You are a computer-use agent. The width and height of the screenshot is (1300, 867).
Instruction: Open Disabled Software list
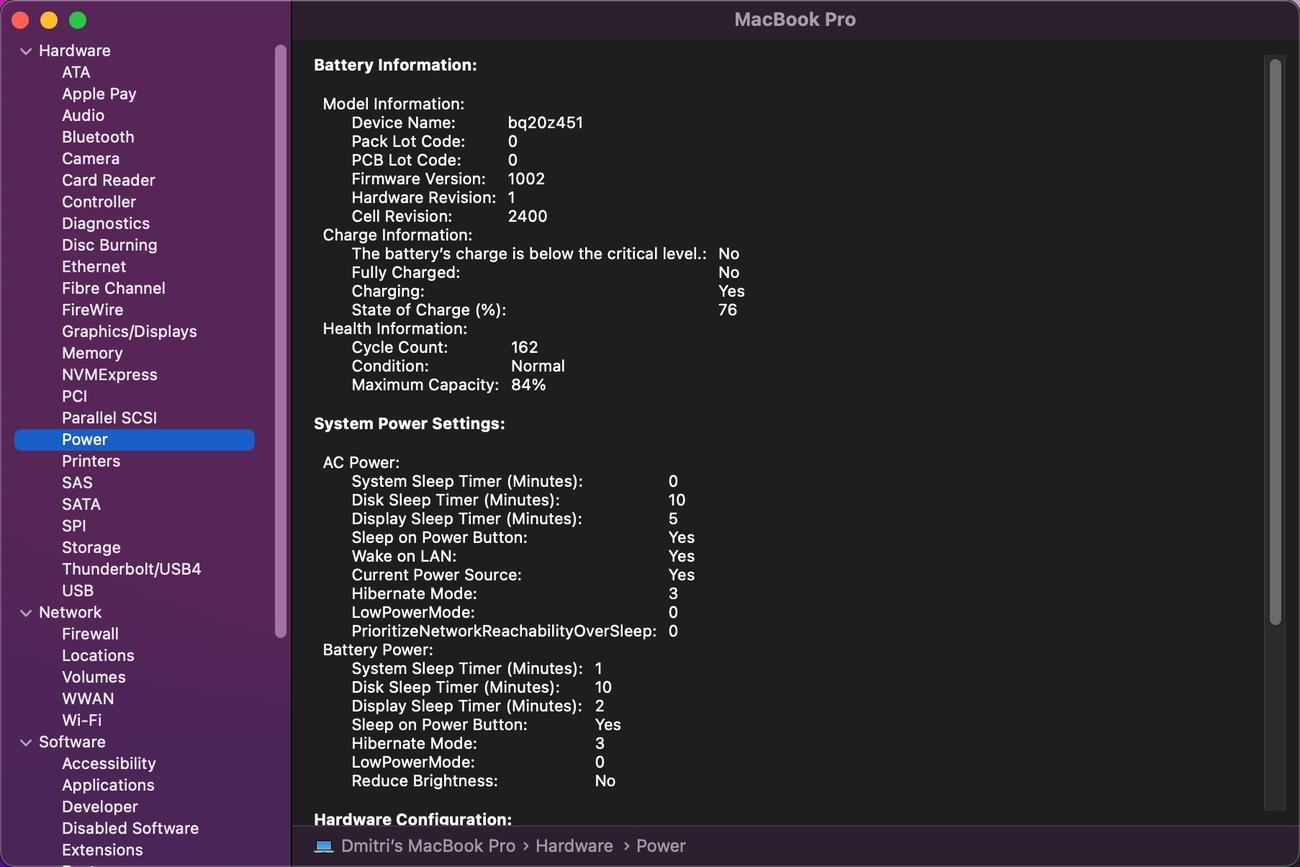[130, 828]
